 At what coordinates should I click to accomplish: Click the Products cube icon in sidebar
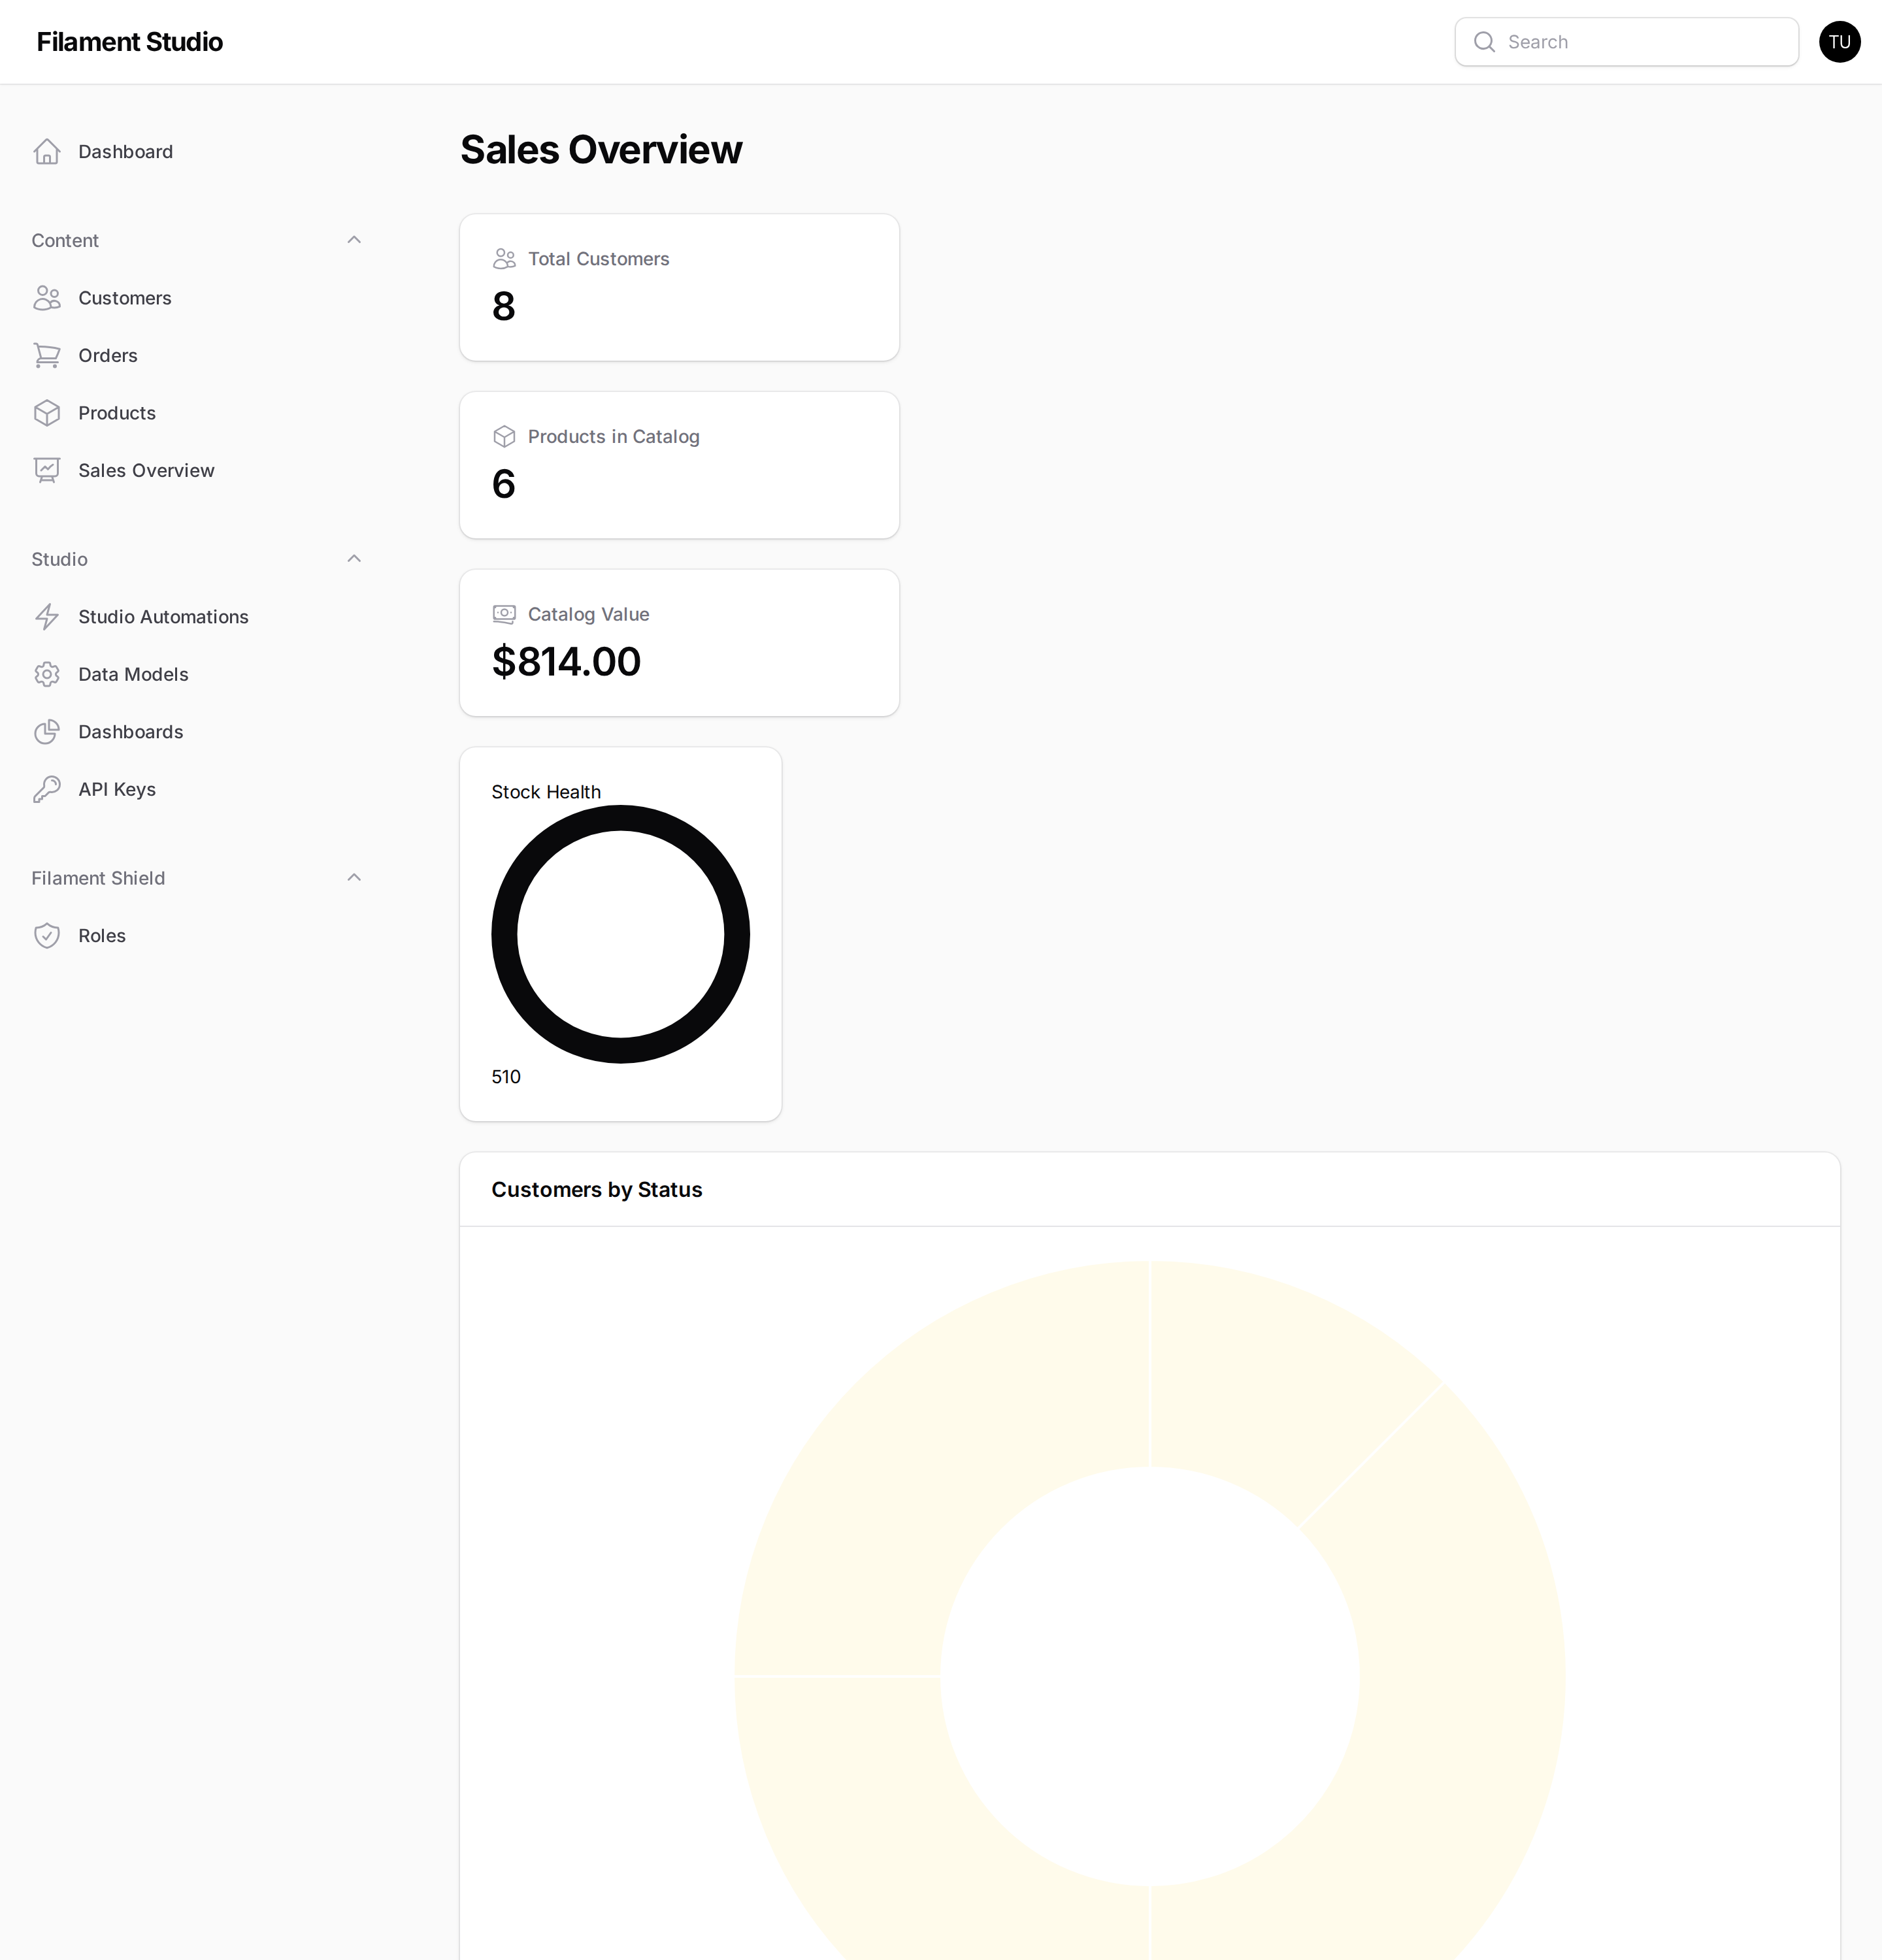click(x=47, y=413)
